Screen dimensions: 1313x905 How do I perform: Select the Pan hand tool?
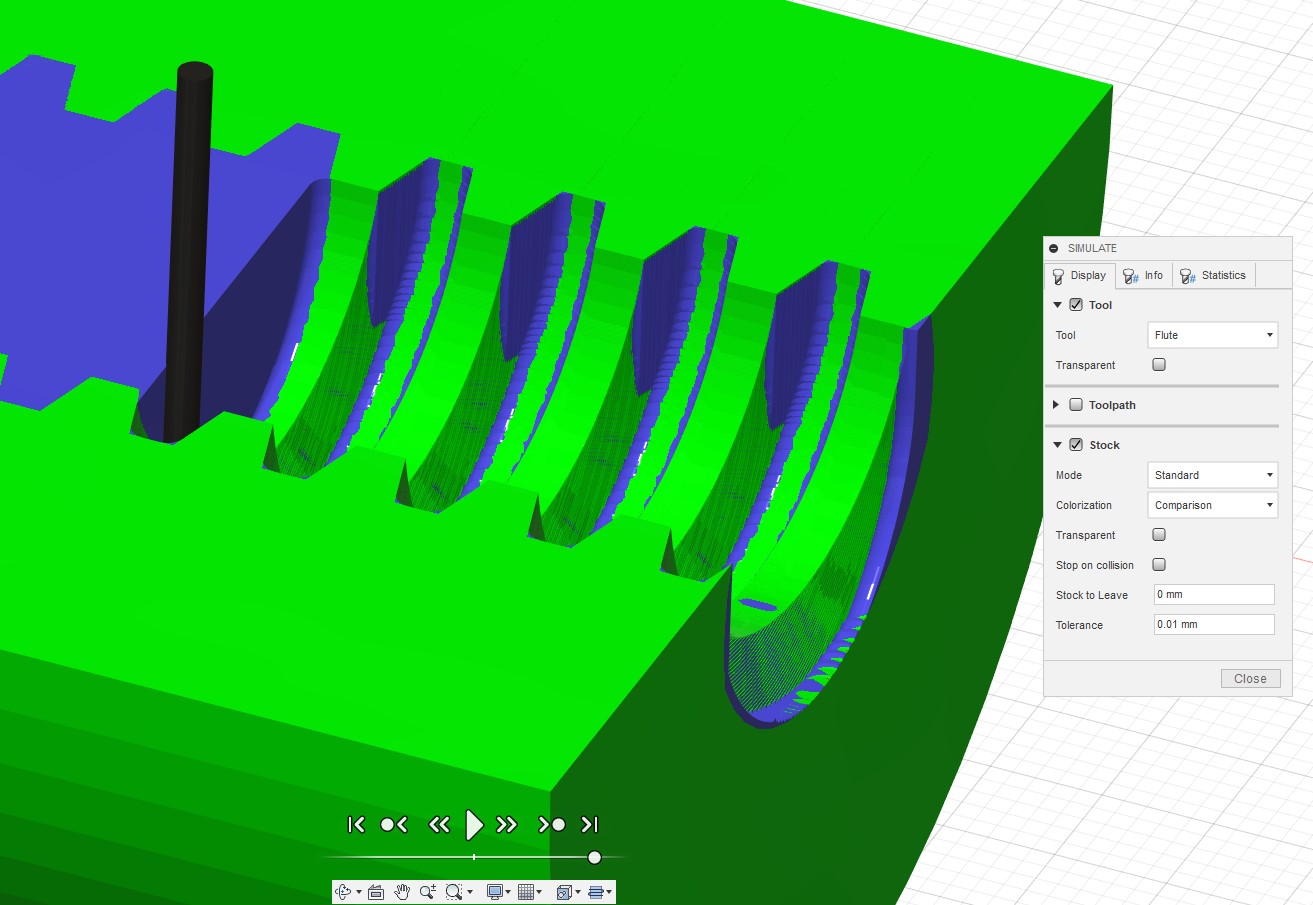(402, 891)
